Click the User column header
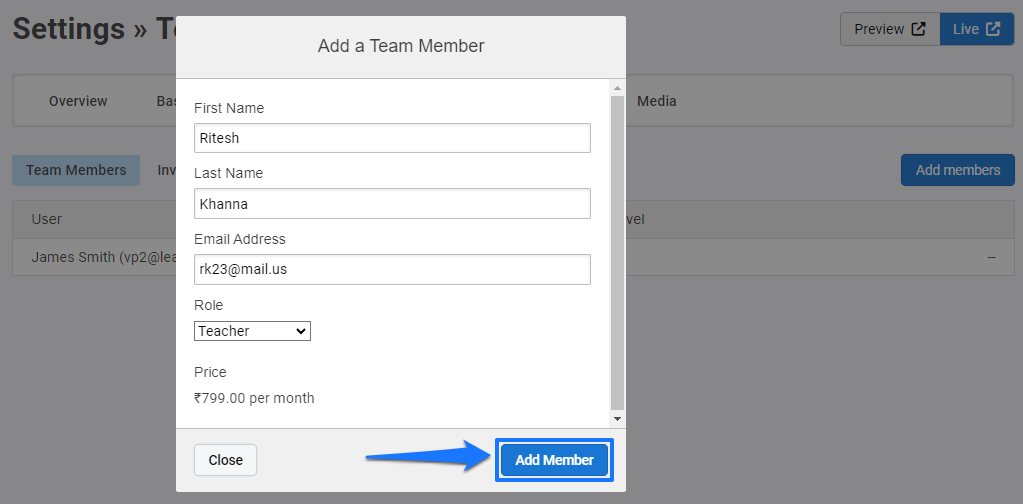The height and width of the screenshot is (504, 1023). pos(46,219)
